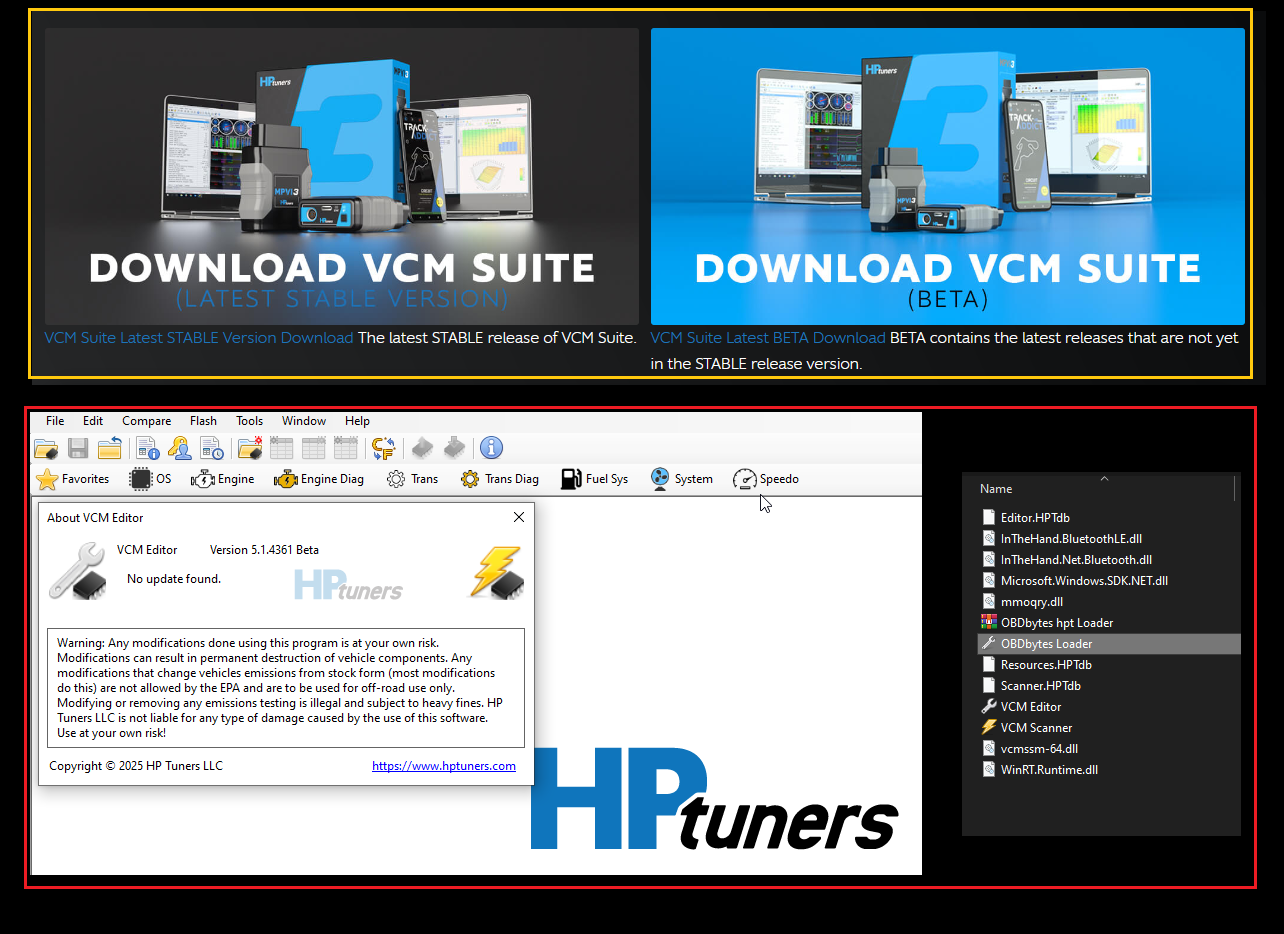Select the VCM Scanner file
Image resolution: width=1284 pixels, height=934 pixels.
(1036, 728)
